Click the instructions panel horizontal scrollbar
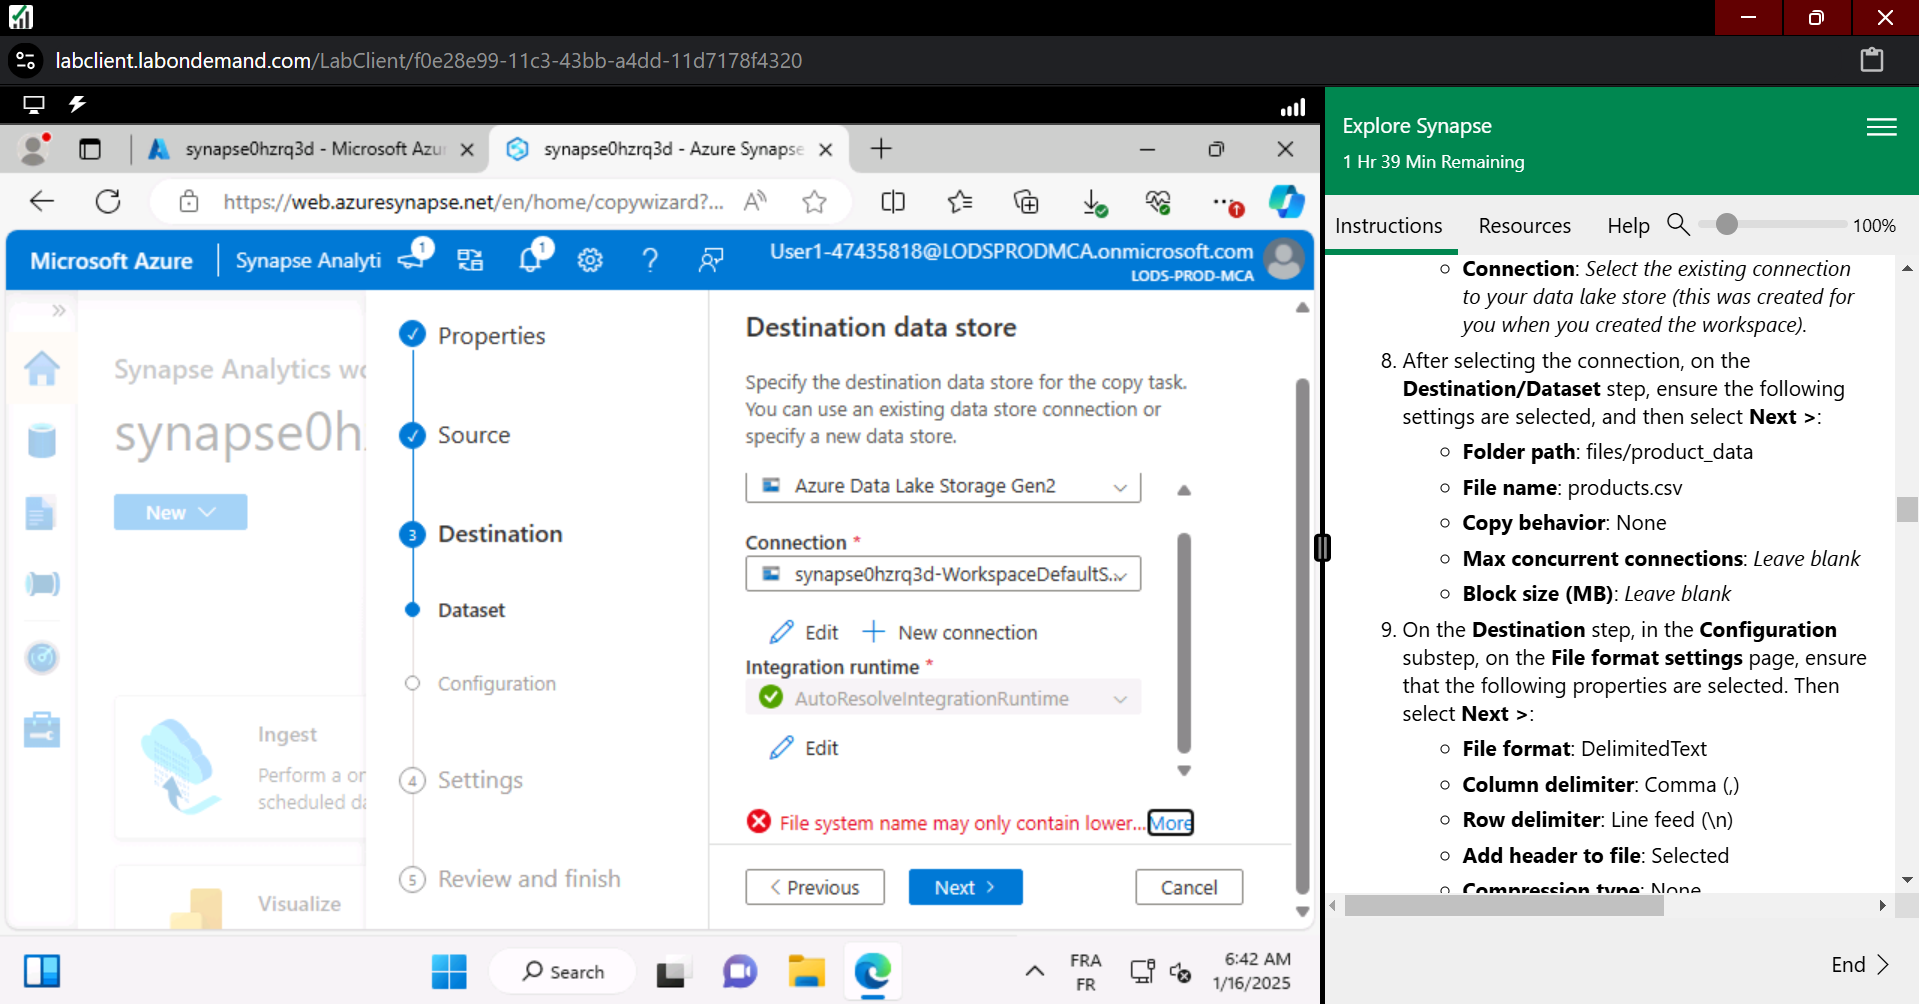This screenshot has width=1919, height=1004. coord(1504,906)
